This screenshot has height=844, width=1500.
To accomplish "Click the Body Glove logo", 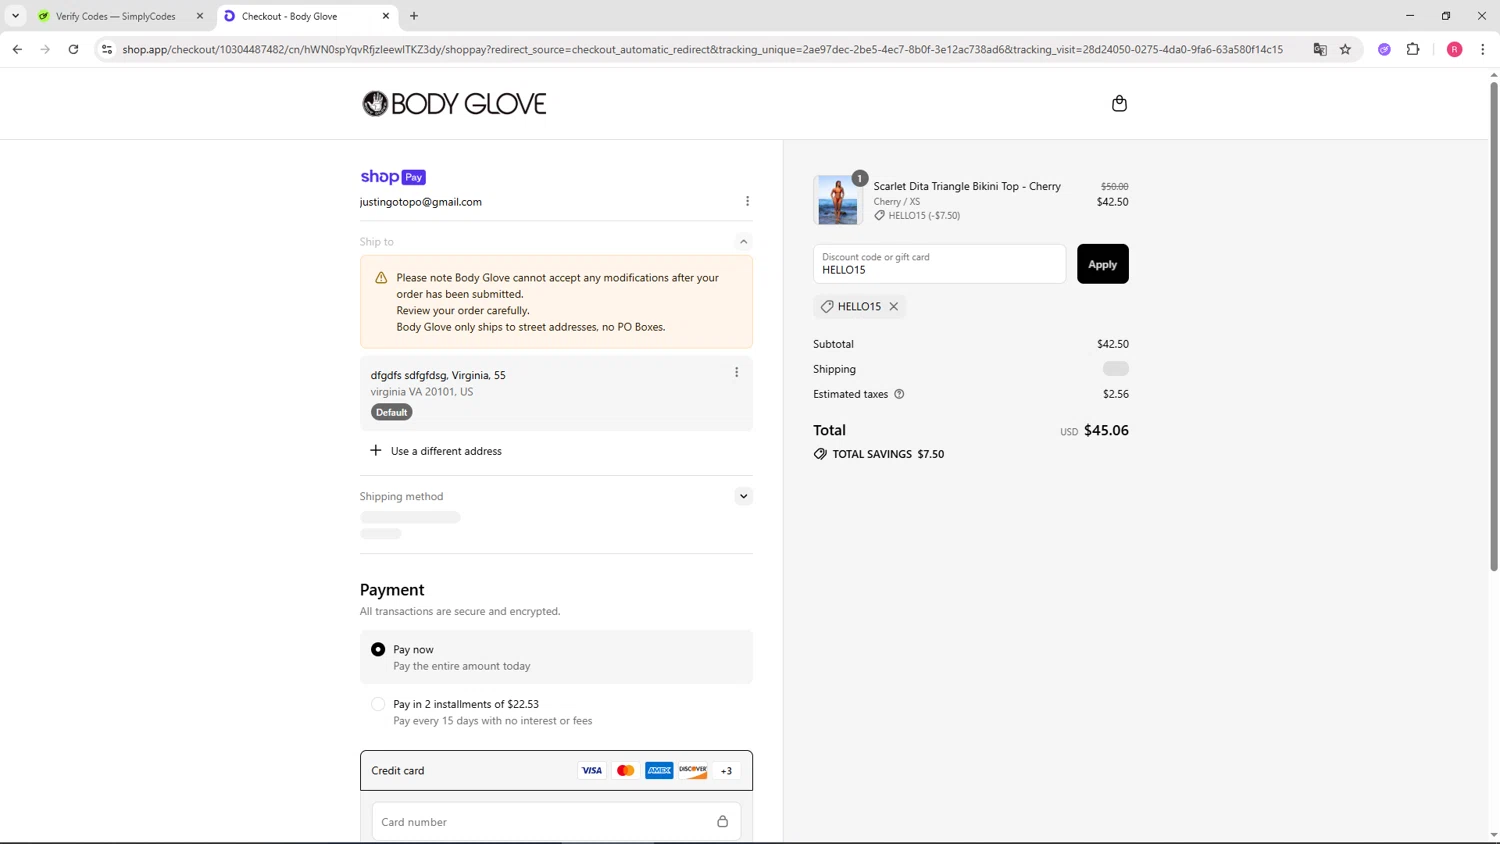I will click(x=454, y=104).
